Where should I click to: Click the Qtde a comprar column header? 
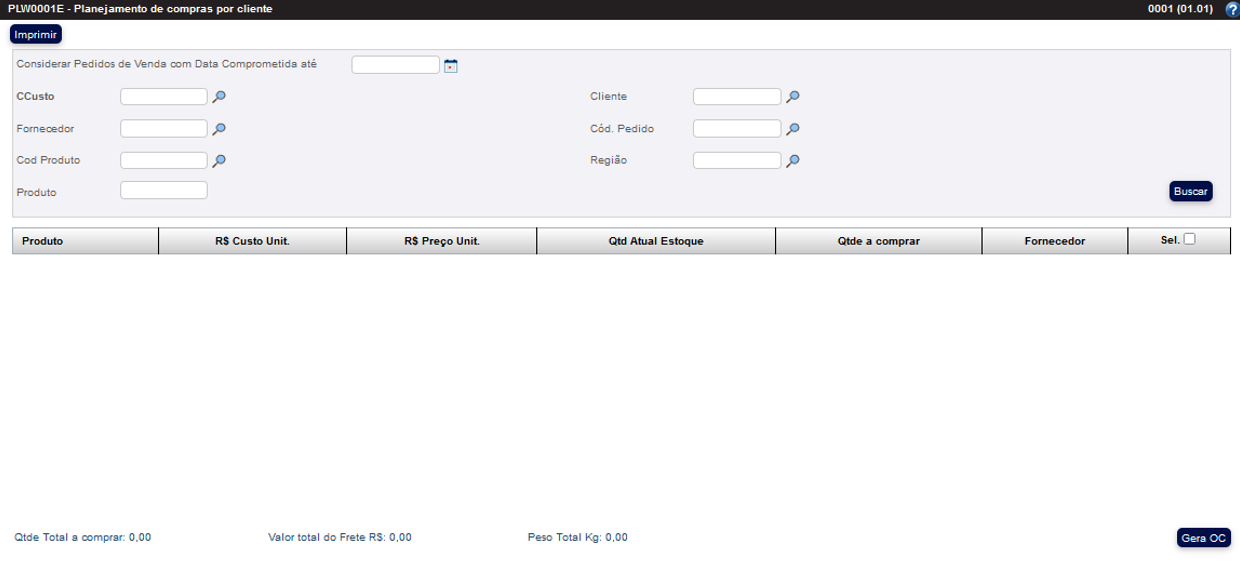point(878,241)
